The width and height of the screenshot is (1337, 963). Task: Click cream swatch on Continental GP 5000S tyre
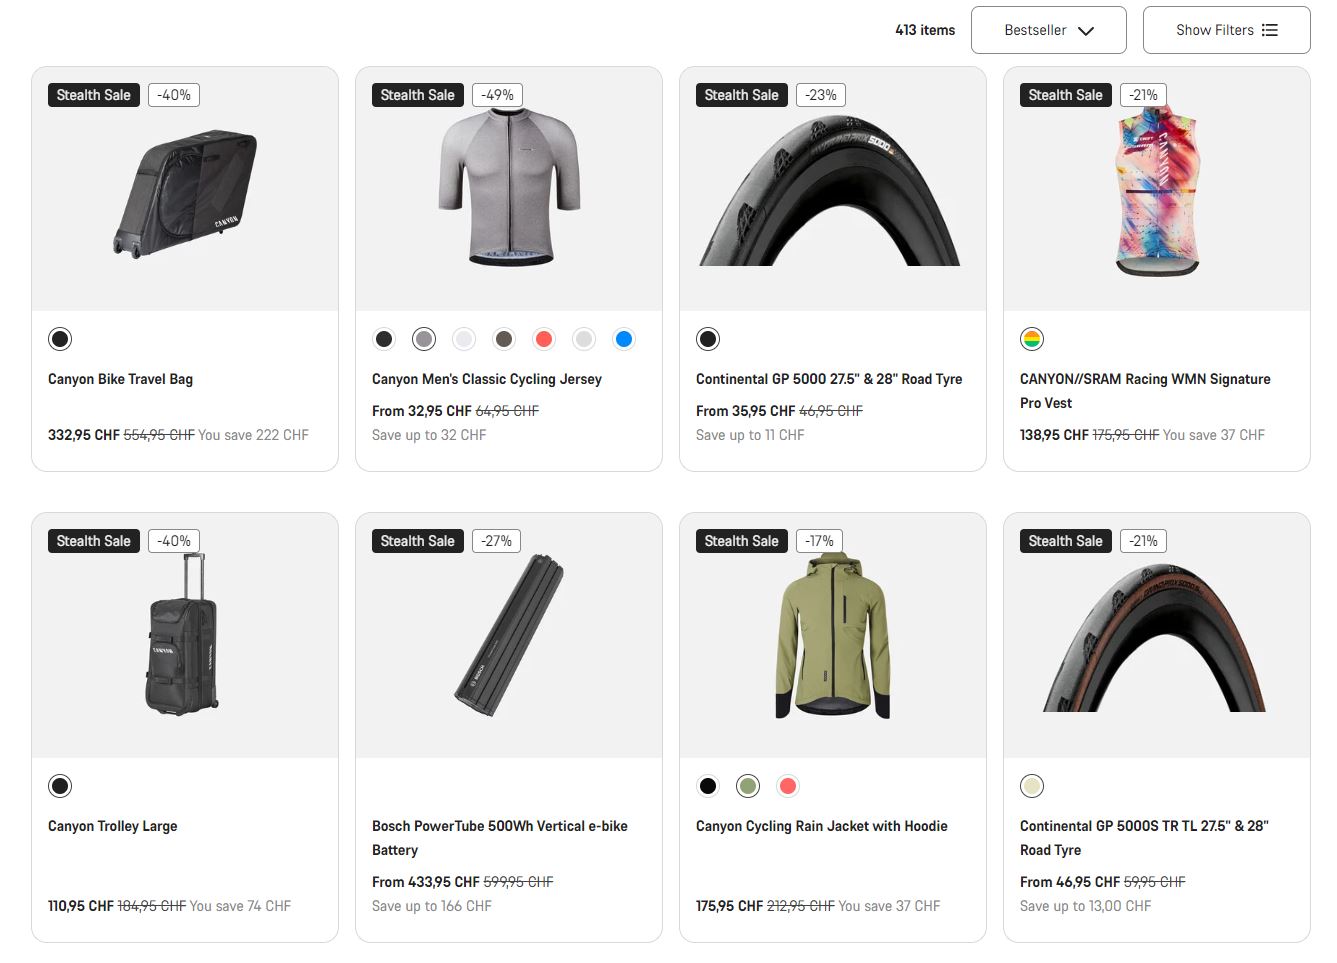click(1032, 786)
